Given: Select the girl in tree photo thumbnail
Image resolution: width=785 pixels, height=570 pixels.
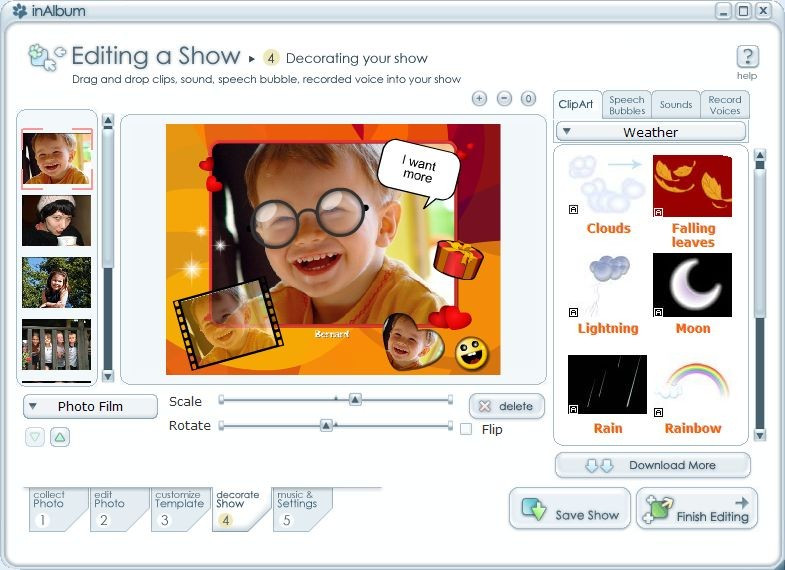Looking at the screenshot, I should point(57,282).
